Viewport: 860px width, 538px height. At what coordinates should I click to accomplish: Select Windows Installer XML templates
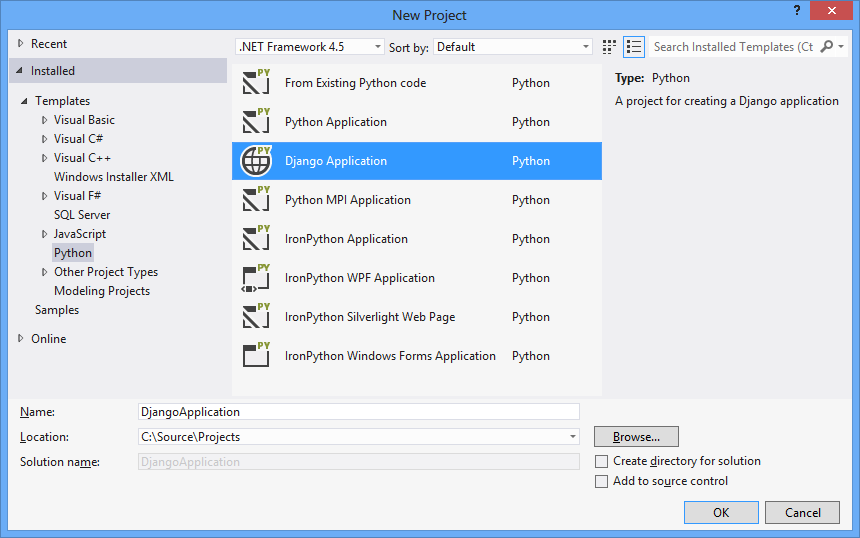coord(114,177)
